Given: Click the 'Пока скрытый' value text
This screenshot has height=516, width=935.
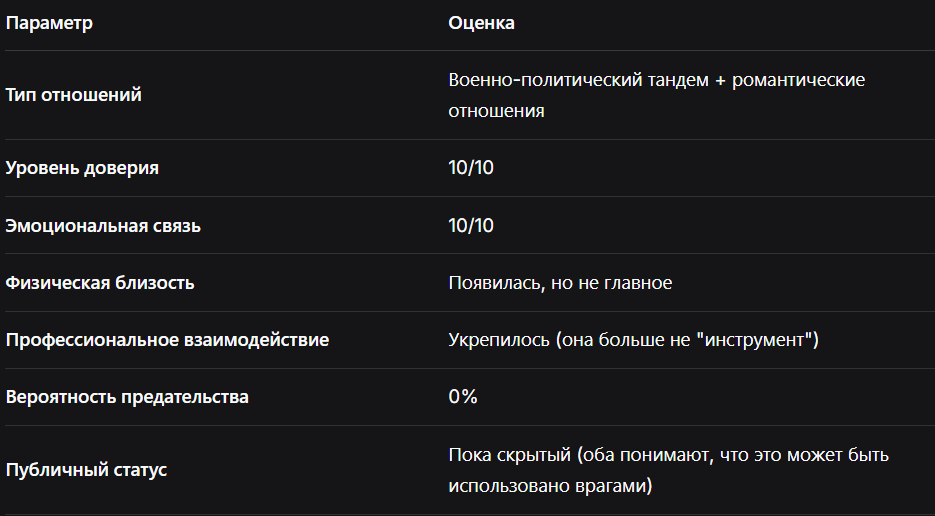Looking at the screenshot, I should pyautogui.click(x=508, y=455).
